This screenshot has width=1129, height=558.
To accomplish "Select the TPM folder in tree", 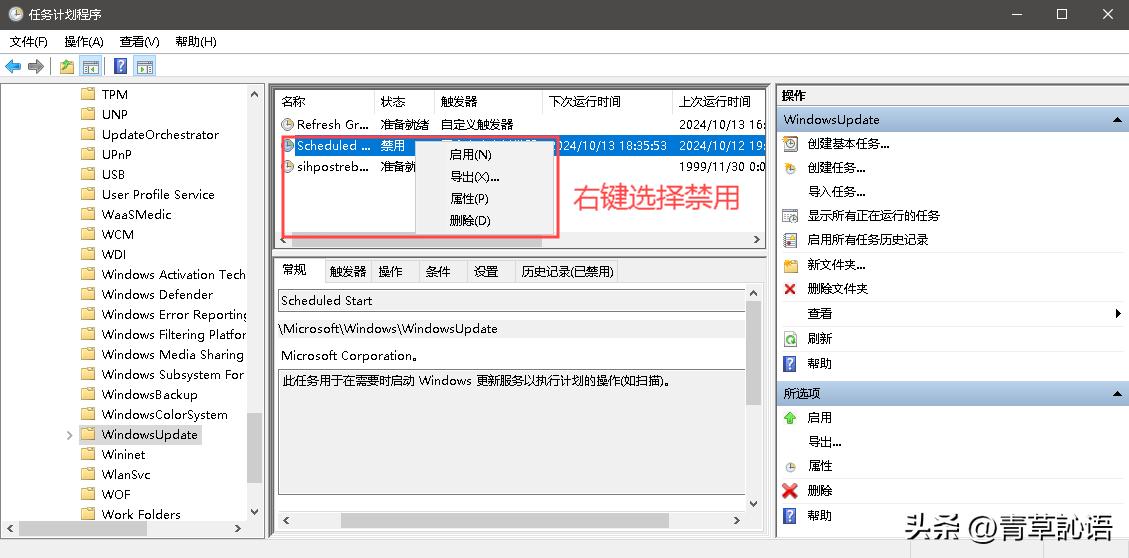I will click(114, 94).
